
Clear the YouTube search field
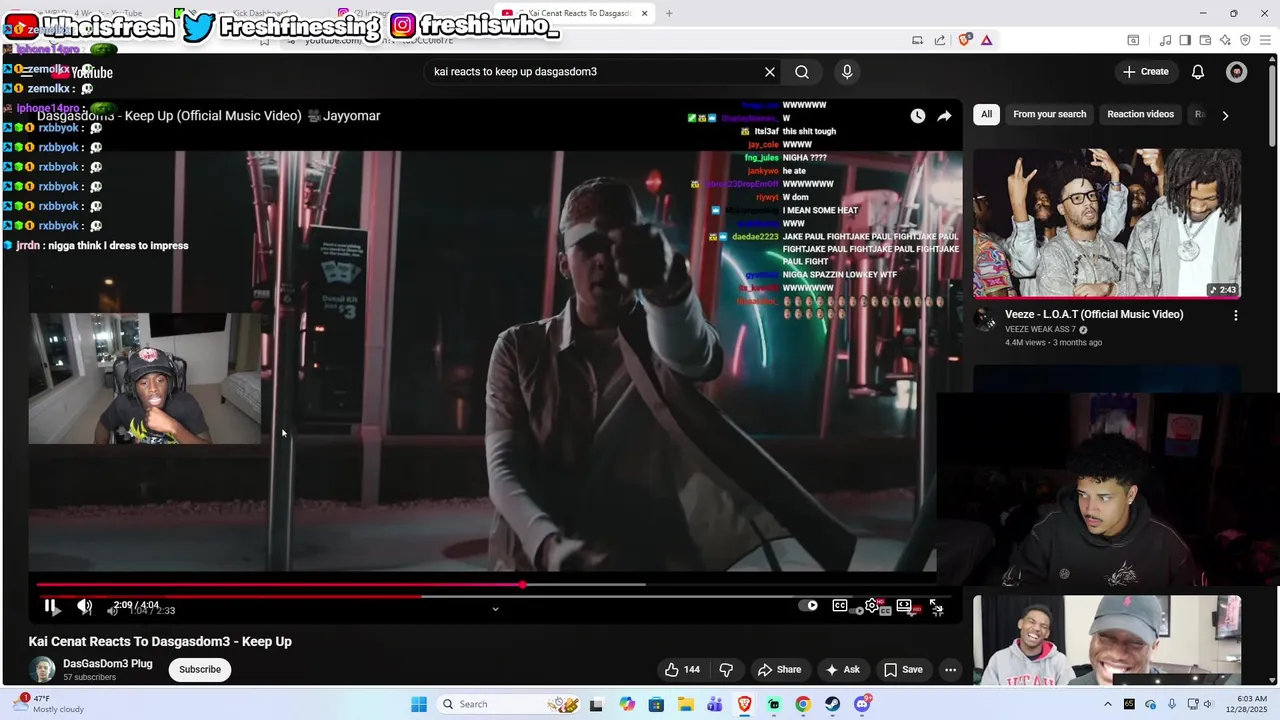click(770, 72)
